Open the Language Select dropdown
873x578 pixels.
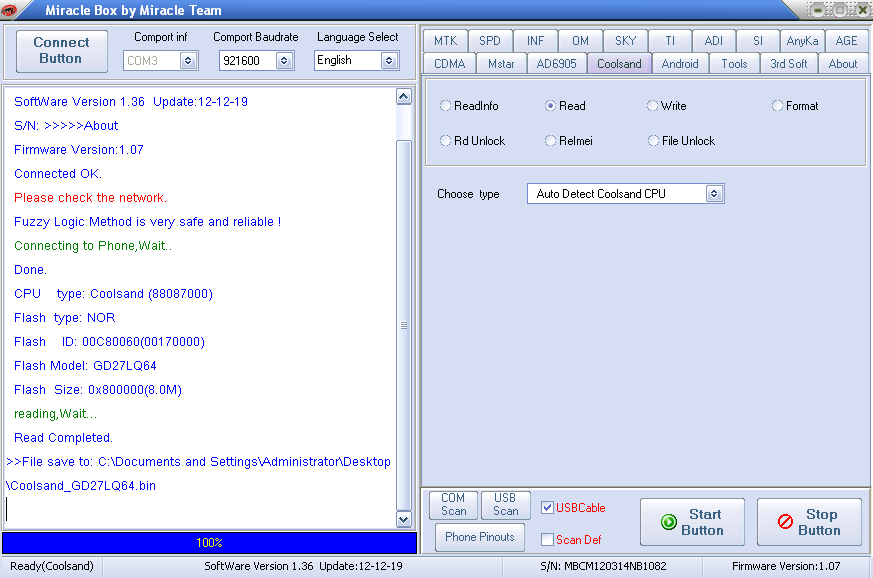[389, 61]
